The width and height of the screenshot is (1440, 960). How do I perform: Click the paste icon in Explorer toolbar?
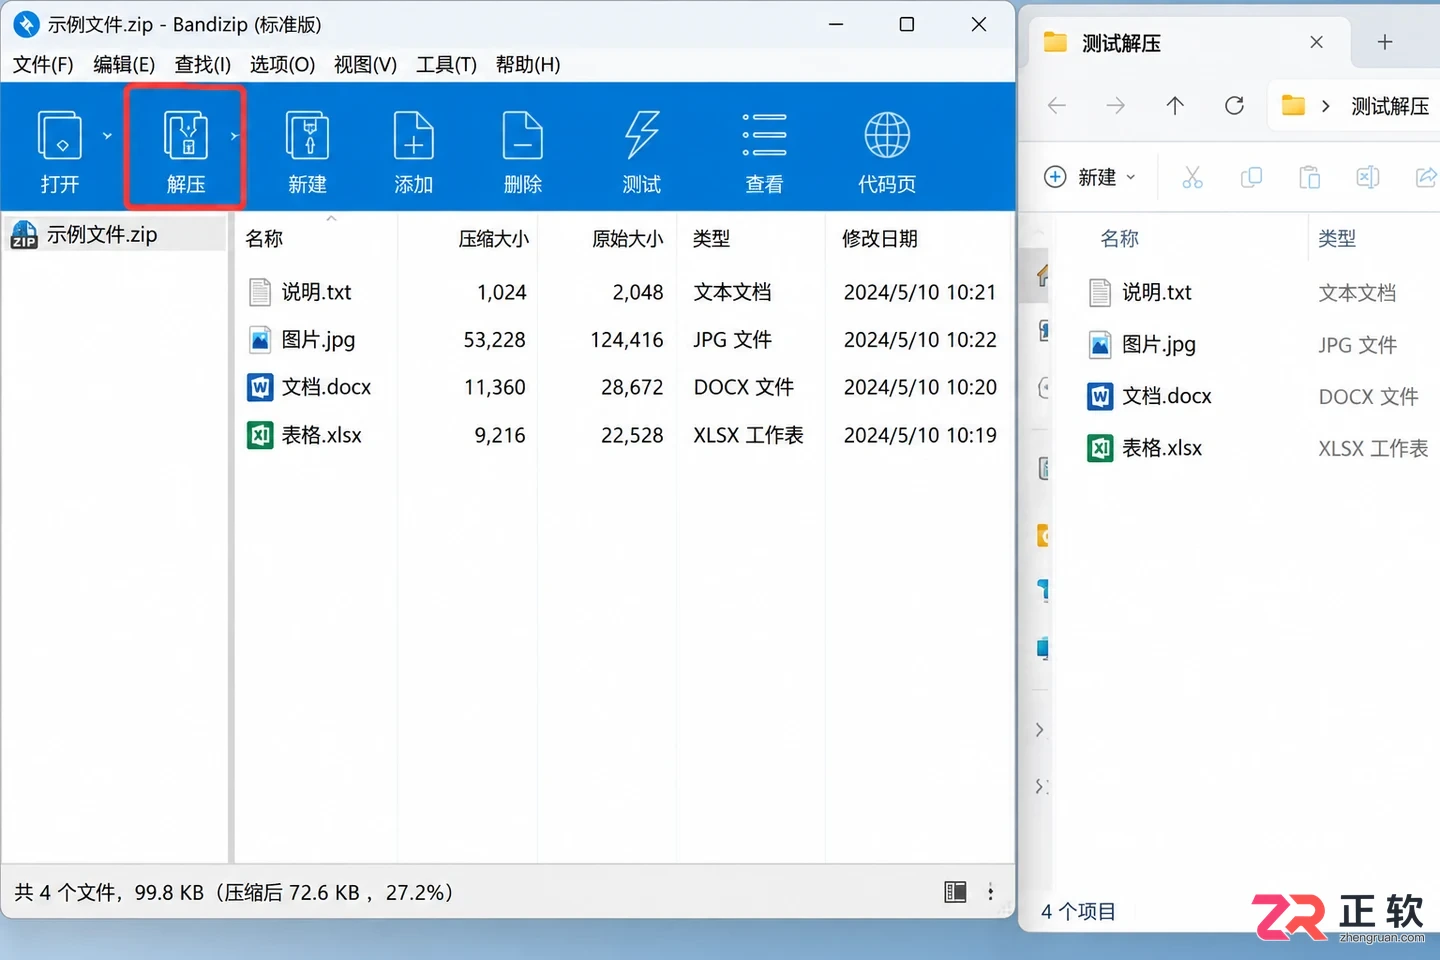[x=1309, y=178]
